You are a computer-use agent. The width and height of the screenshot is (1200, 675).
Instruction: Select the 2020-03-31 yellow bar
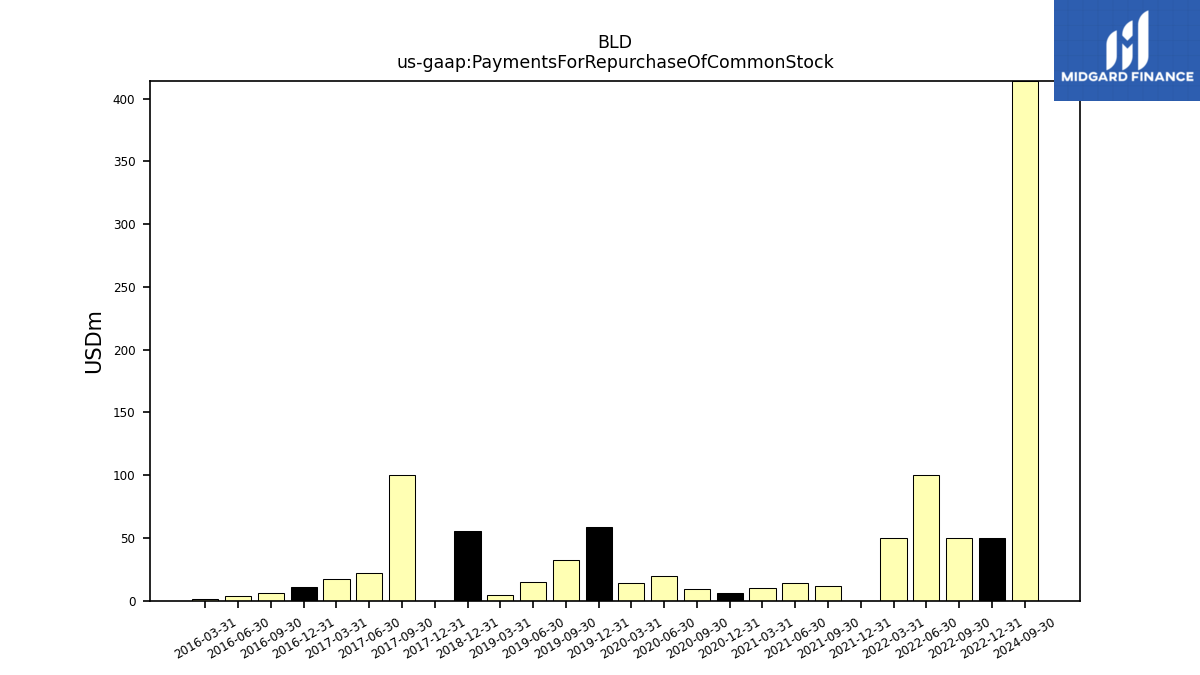[631, 592]
